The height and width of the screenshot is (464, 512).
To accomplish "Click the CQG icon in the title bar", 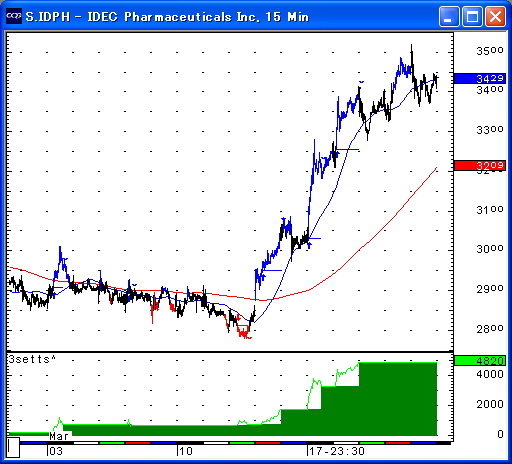I will tap(14, 16).
